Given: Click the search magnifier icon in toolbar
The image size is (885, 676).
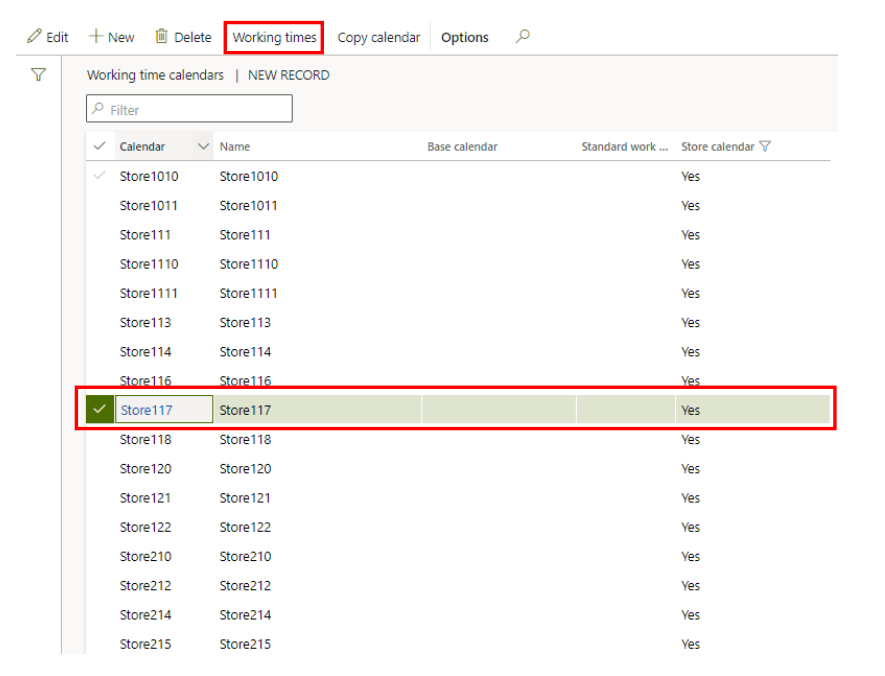Looking at the screenshot, I should pos(522,37).
